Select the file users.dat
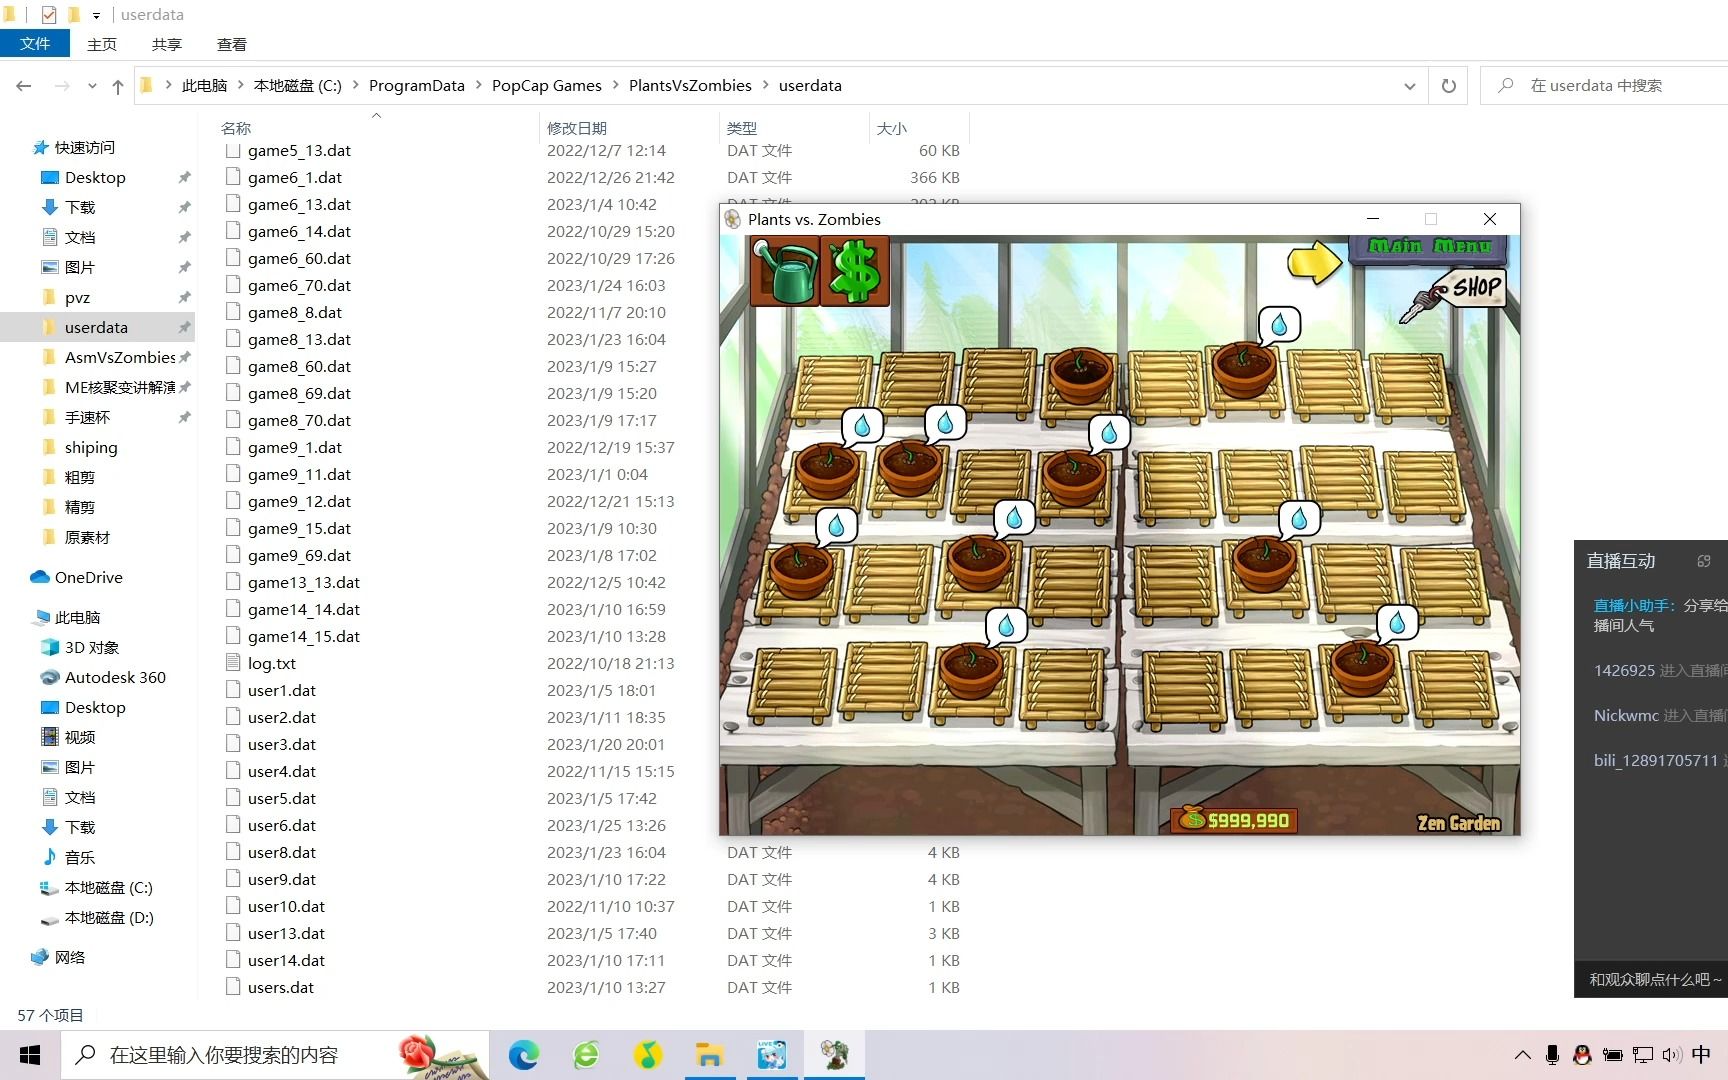The height and width of the screenshot is (1080, 1728). coord(281,987)
